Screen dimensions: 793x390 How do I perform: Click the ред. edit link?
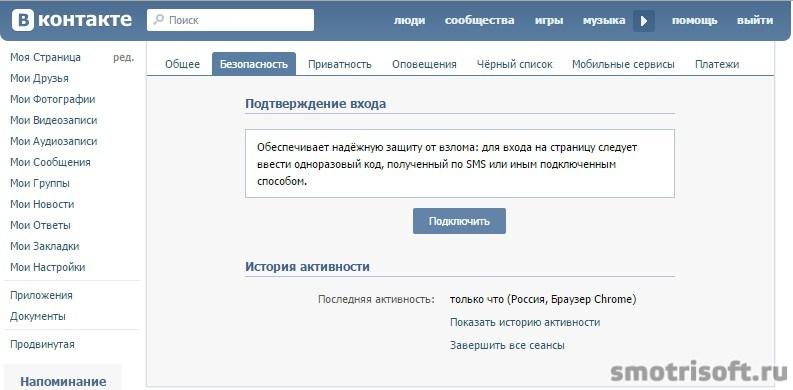click(x=124, y=57)
